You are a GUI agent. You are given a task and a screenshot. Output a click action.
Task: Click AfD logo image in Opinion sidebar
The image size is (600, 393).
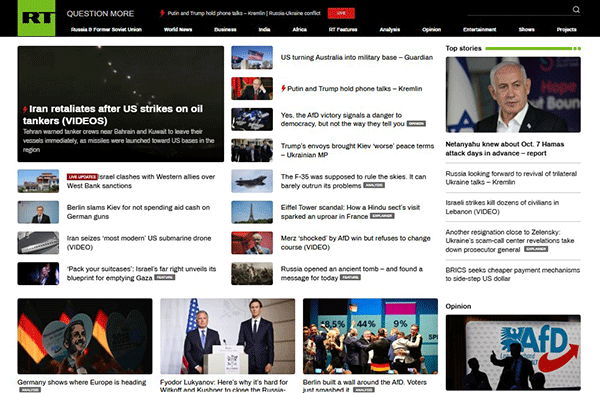click(x=513, y=352)
